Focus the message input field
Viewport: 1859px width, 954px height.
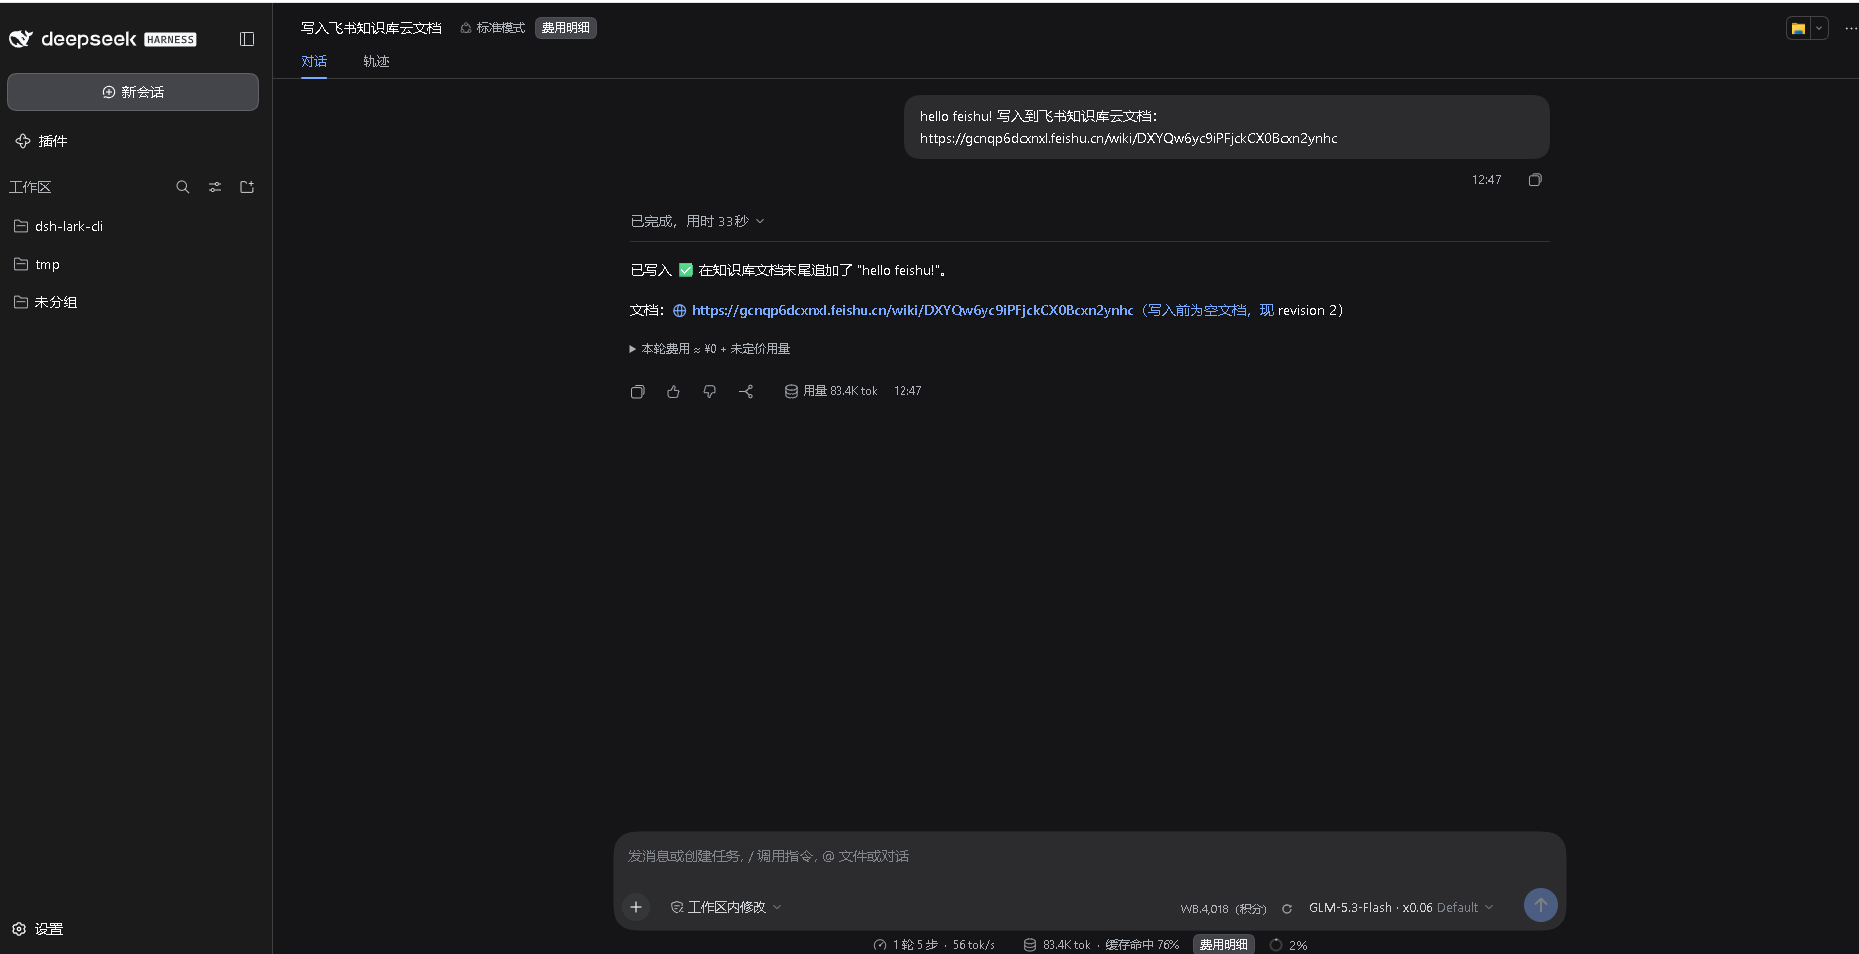point(1089,856)
